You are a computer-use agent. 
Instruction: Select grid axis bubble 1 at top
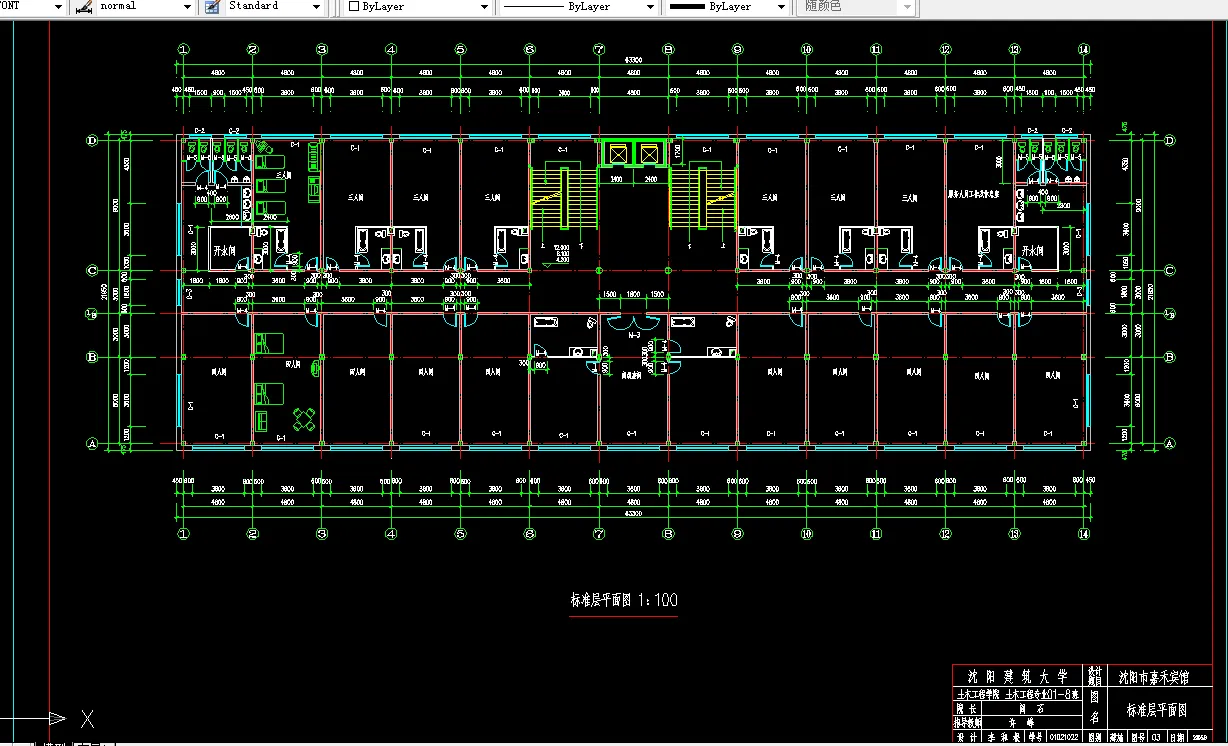184,49
